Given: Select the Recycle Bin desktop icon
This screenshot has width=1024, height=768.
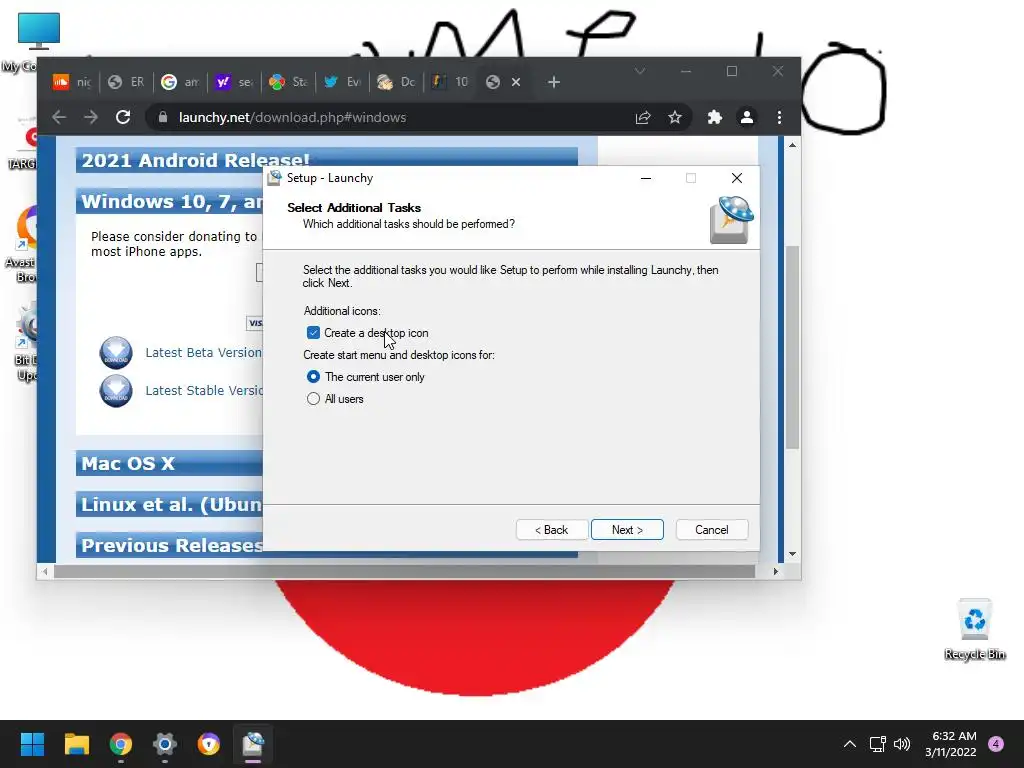Looking at the screenshot, I should 975,629.
